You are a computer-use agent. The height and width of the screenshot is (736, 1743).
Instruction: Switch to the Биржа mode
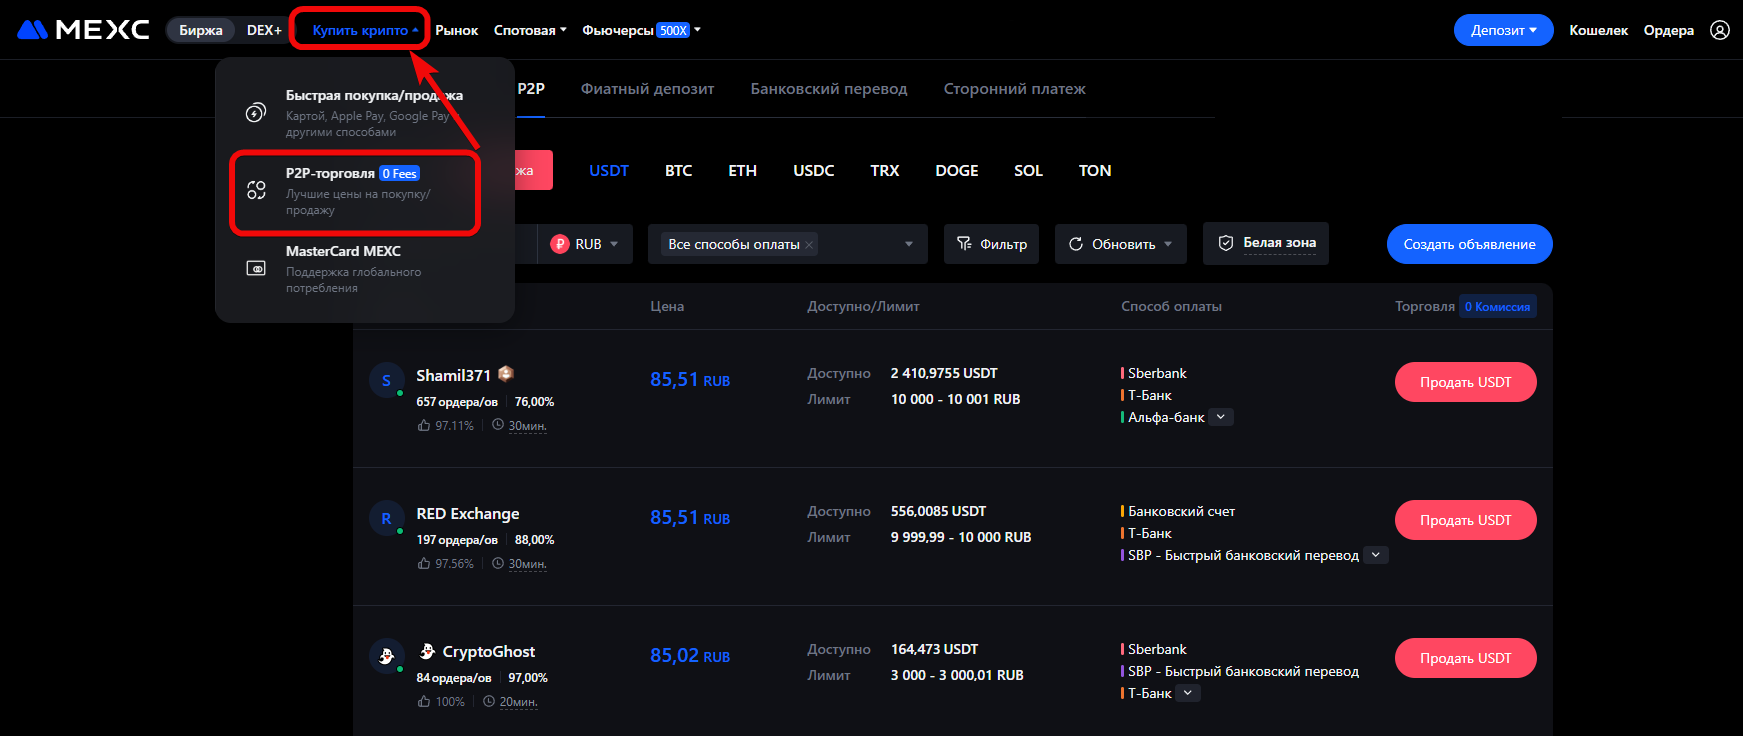point(201,30)
